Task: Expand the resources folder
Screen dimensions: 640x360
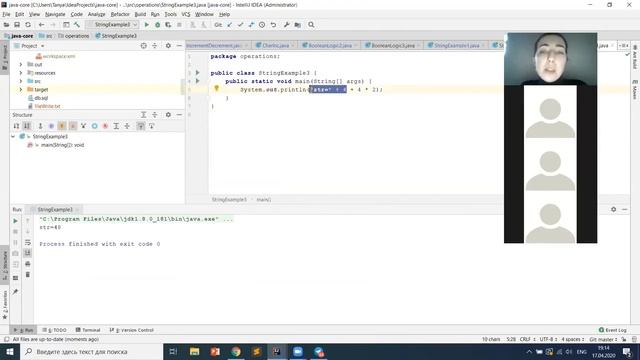Action: click(21, 73)
